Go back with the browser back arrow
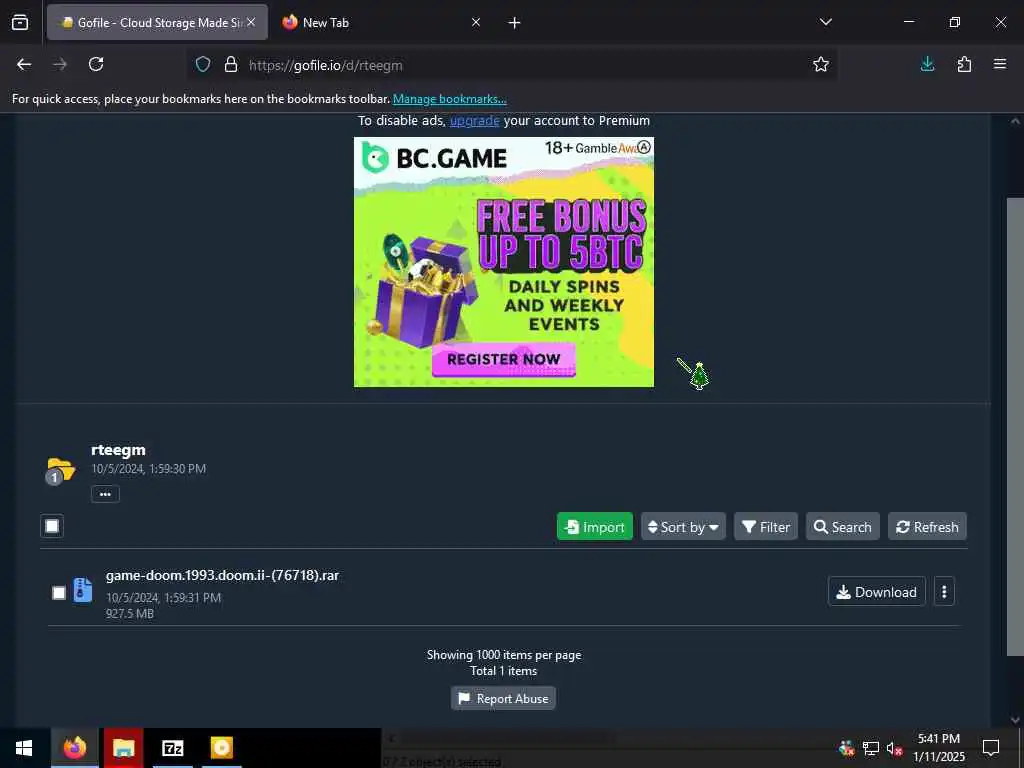 point(24,64)
